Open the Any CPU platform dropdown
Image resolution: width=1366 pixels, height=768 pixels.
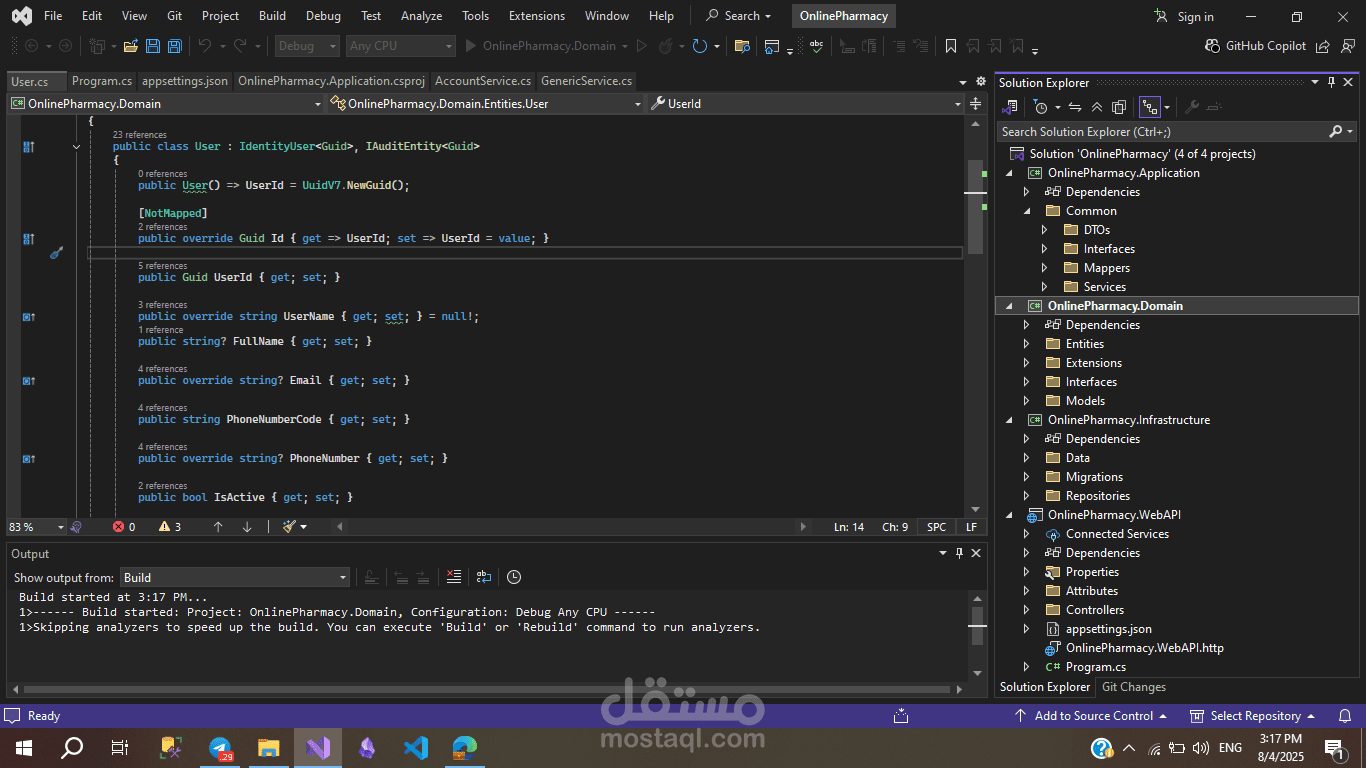click(x=400, y=46)
